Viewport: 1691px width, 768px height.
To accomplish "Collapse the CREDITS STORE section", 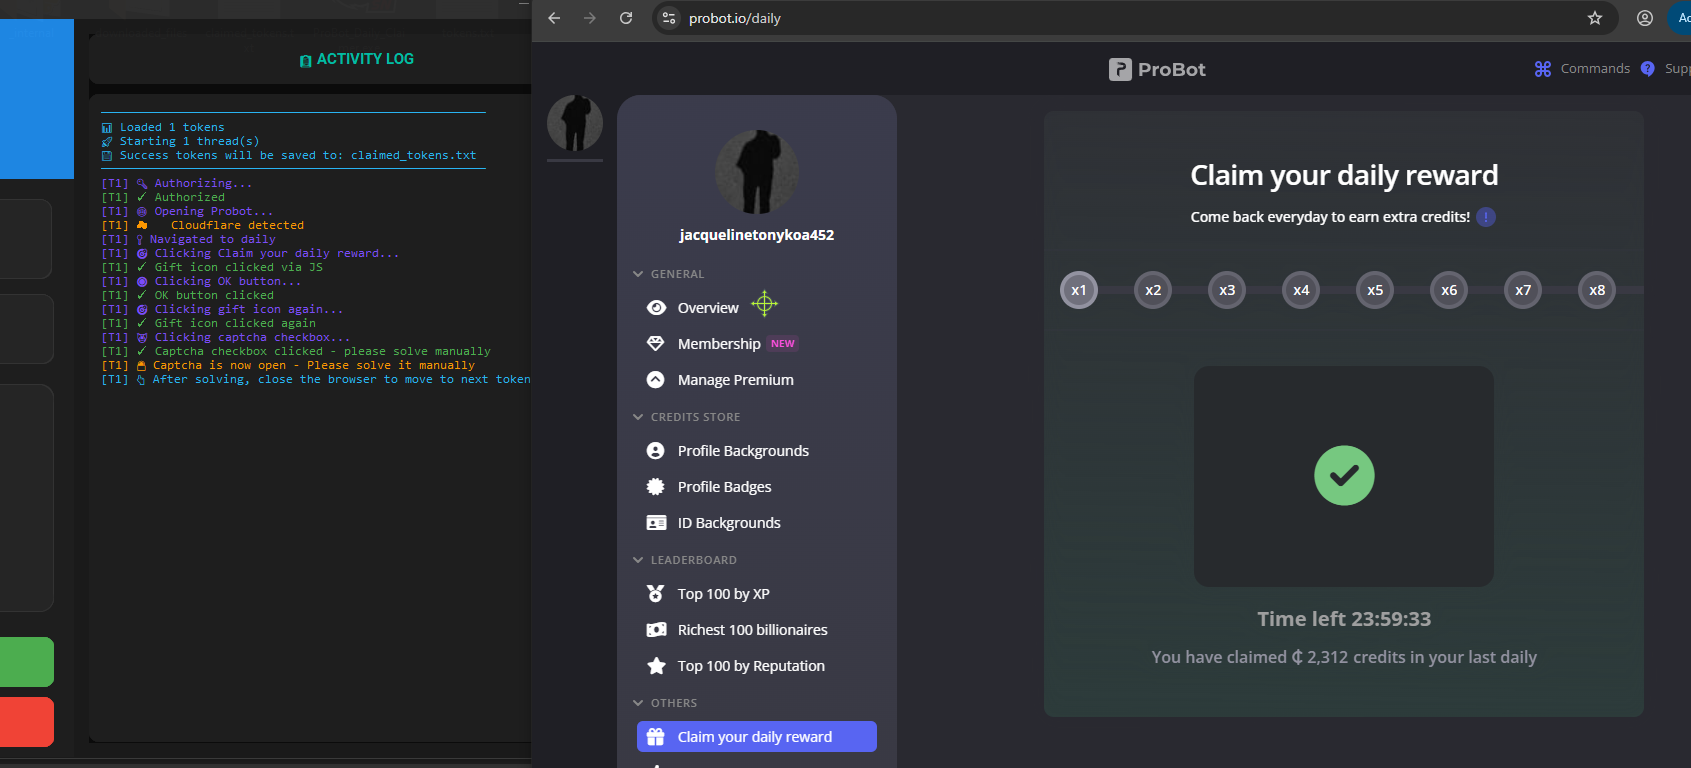I will 638,417.
